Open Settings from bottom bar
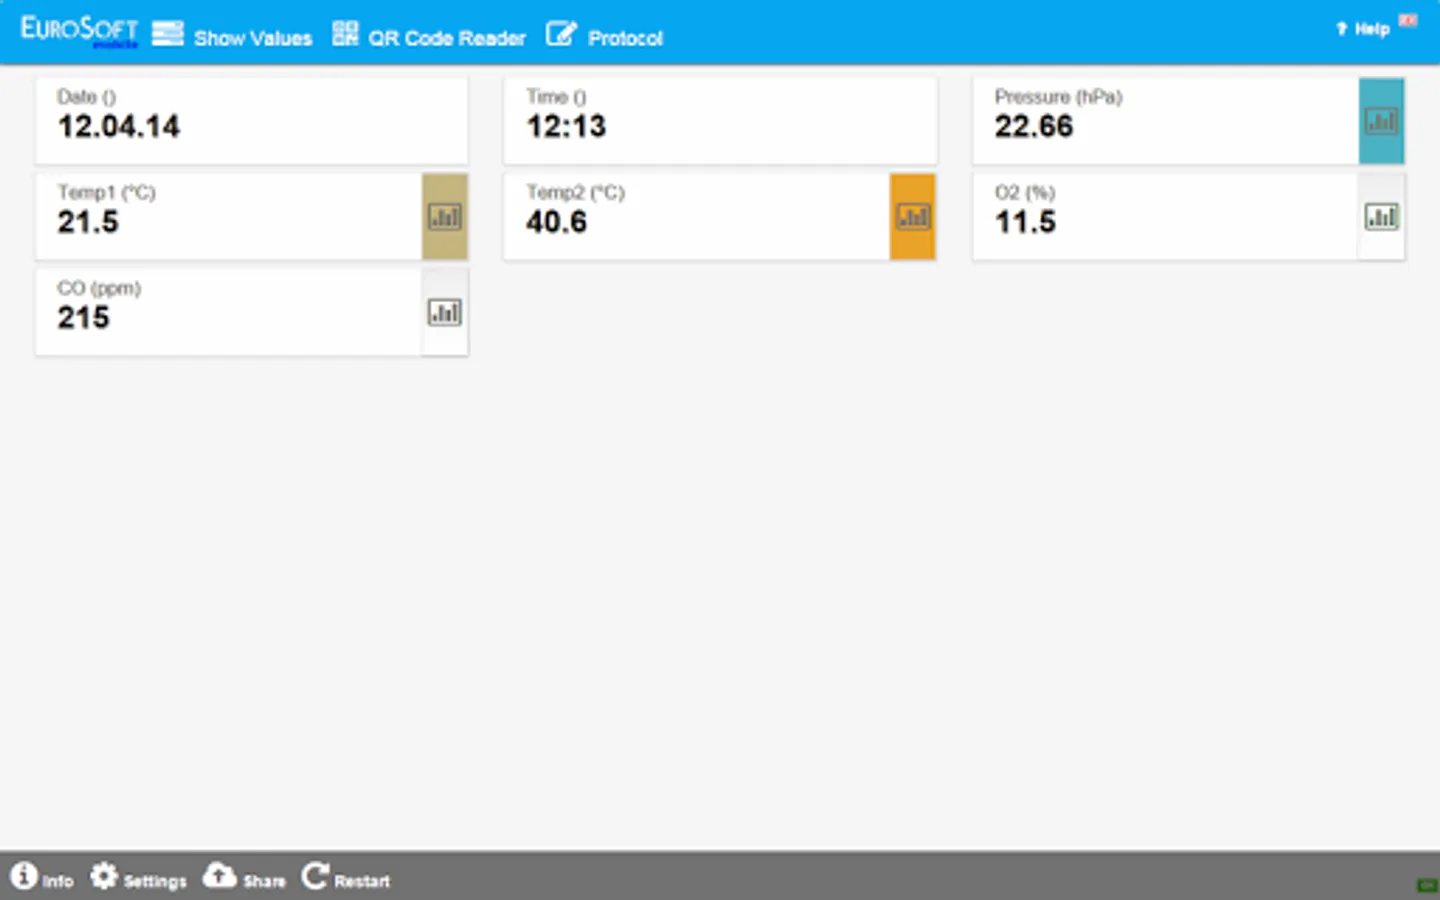The height and width of the screenshot is (900, 1440). pyautogui.click(x=138, y=877)
